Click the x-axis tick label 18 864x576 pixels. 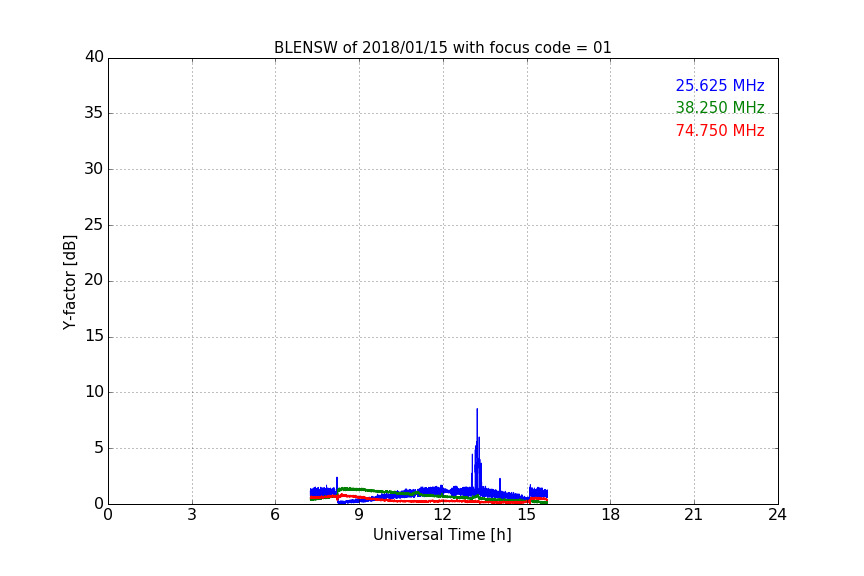(x=611, y=515)
